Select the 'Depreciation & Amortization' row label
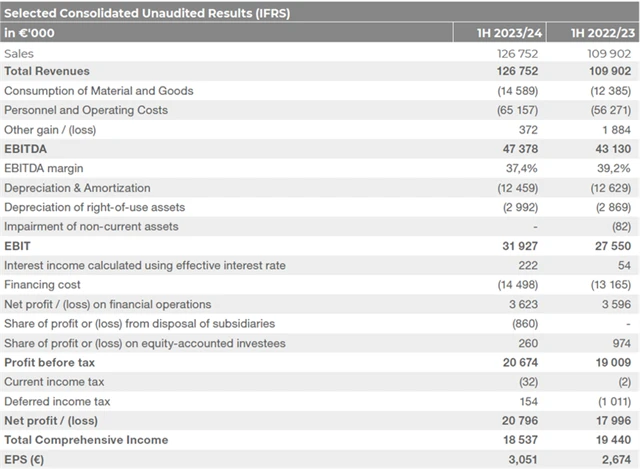The height and width of the screenshot is (469, 640). pyautogui.click(x=77, y=188)
